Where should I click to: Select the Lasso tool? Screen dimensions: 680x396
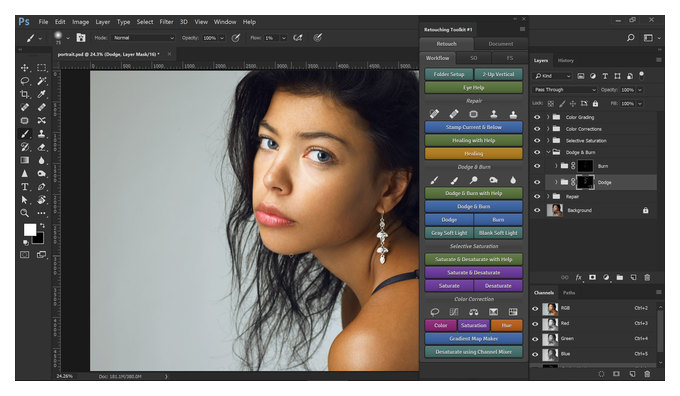[x=25, y=81]
